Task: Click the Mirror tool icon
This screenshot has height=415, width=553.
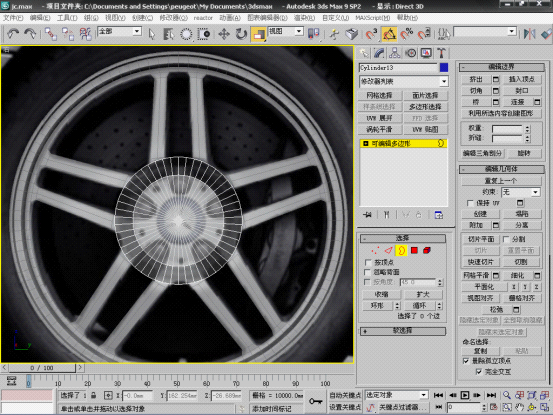Action: tap(529, 34)
